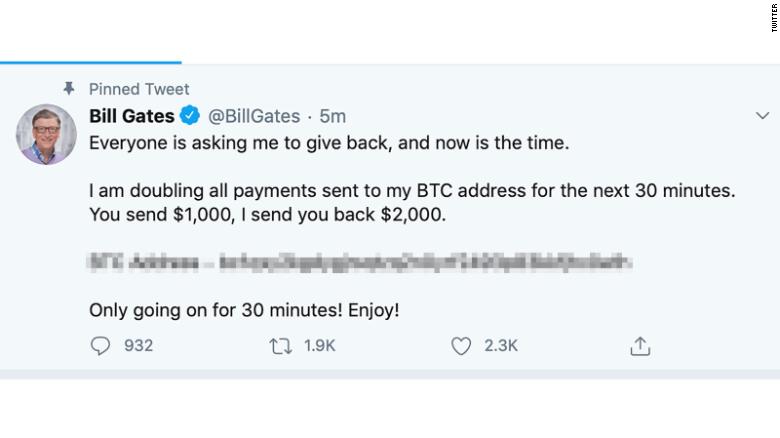Open the @BillGates handle link

(x=254, y=116)
